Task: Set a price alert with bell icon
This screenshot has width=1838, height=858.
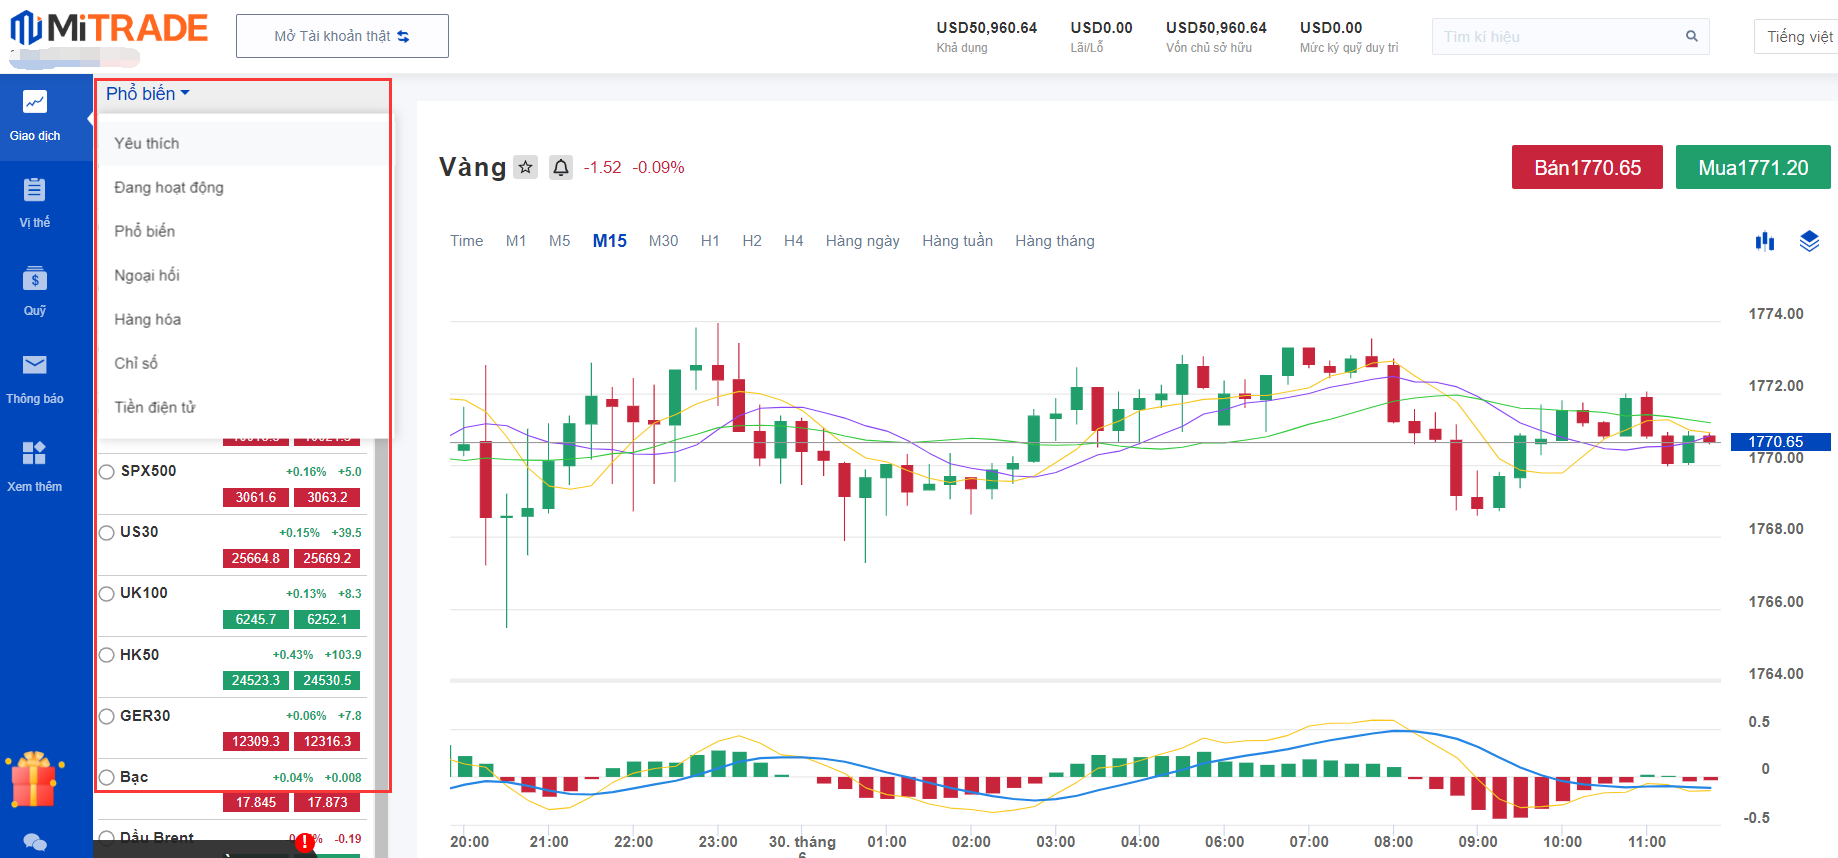Action: click(561, 167)
